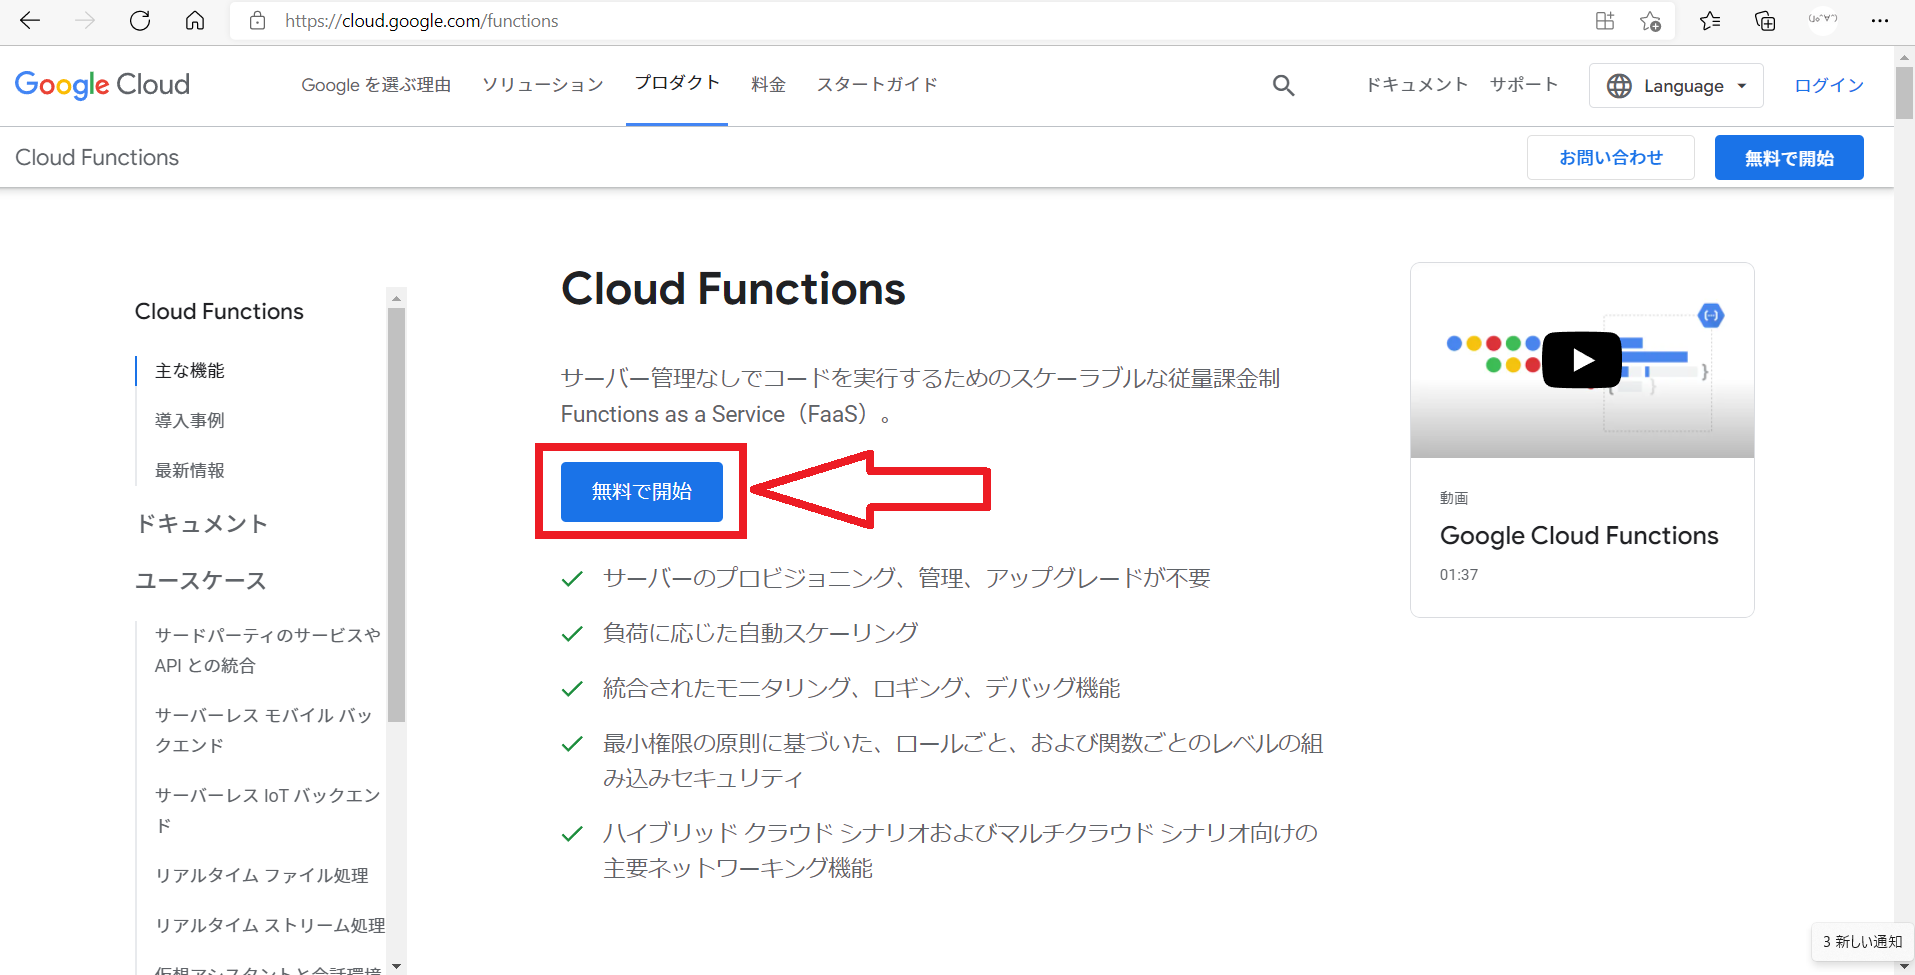Image resolution: width=1915 pixels, height=975 pixels.
Task: Add this page to favorites with star icon
Action: [x=1651, y=20]
